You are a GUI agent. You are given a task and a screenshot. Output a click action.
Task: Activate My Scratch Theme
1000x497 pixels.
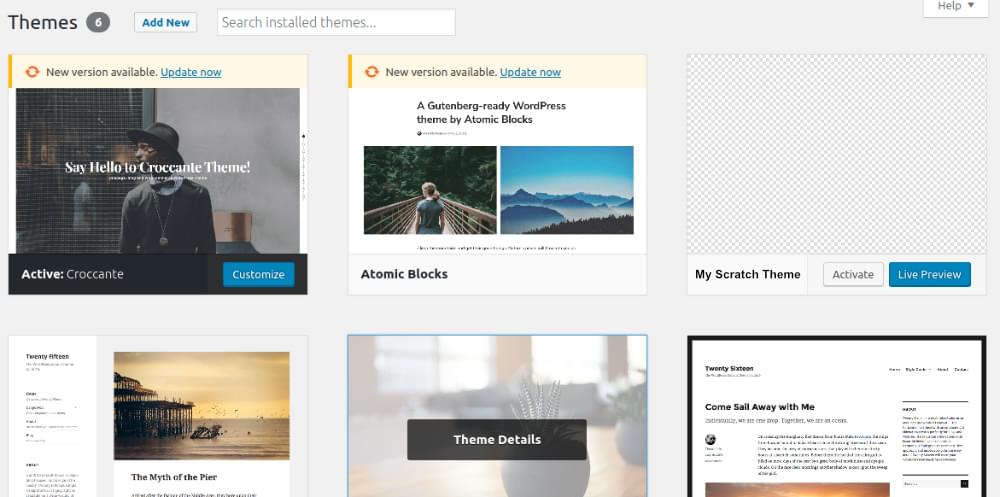853,274
